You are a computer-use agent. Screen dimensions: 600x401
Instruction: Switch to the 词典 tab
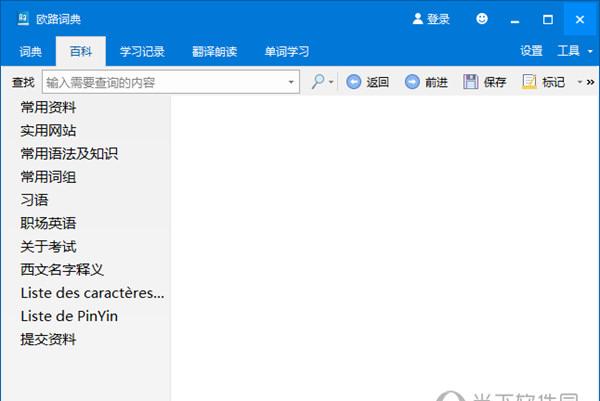(x=31, y=51)
